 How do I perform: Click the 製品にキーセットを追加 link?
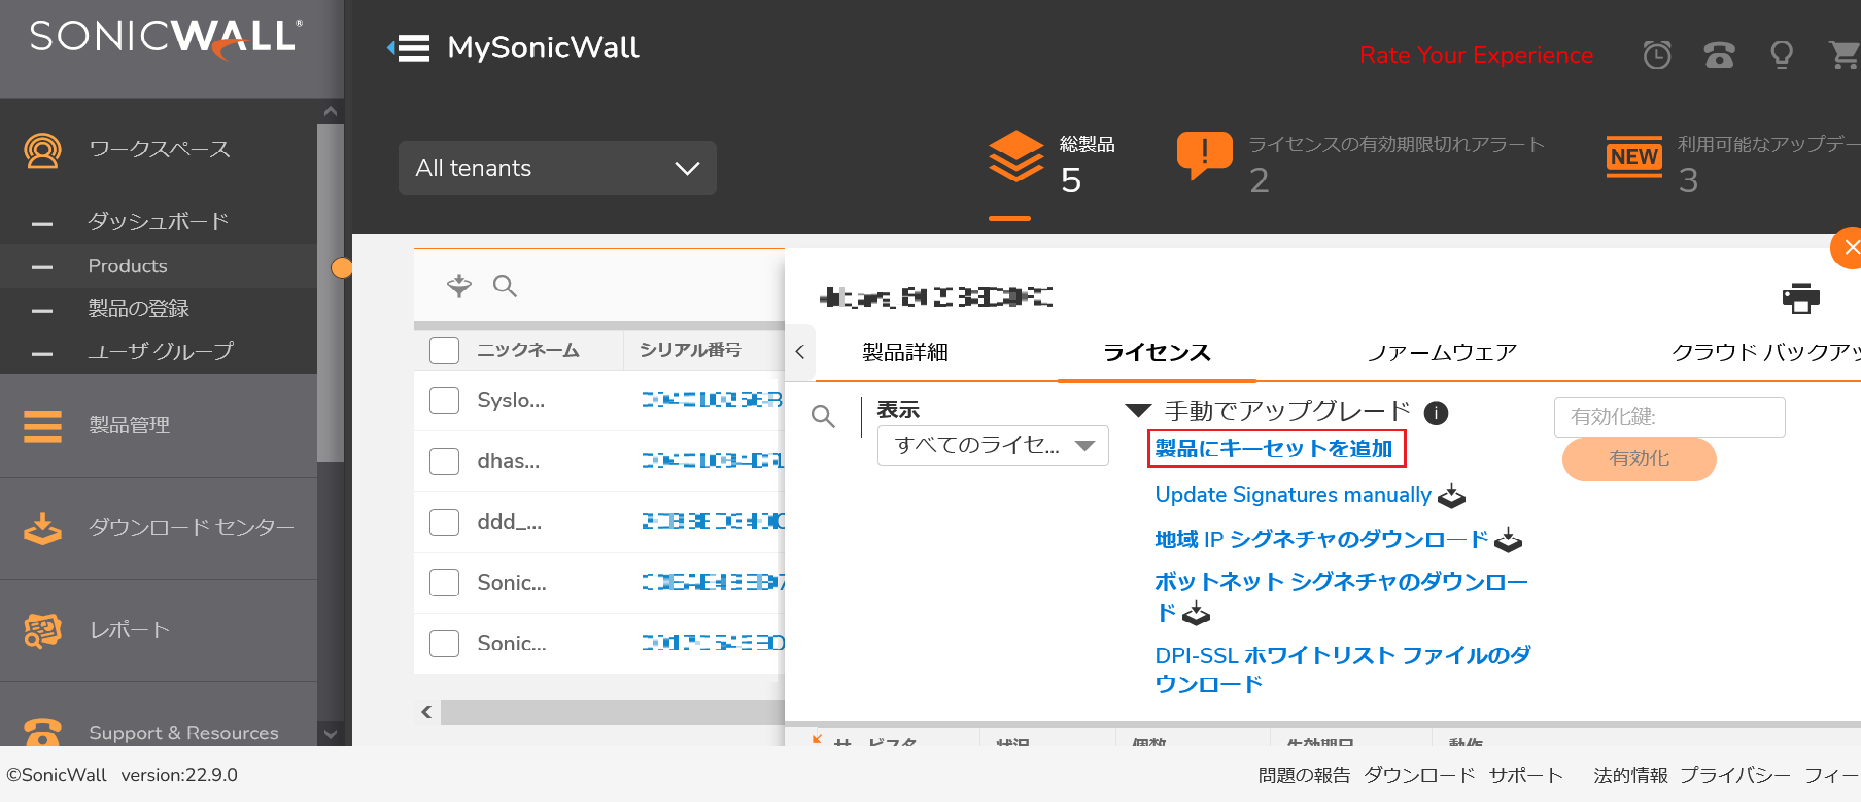[1274, 448]
